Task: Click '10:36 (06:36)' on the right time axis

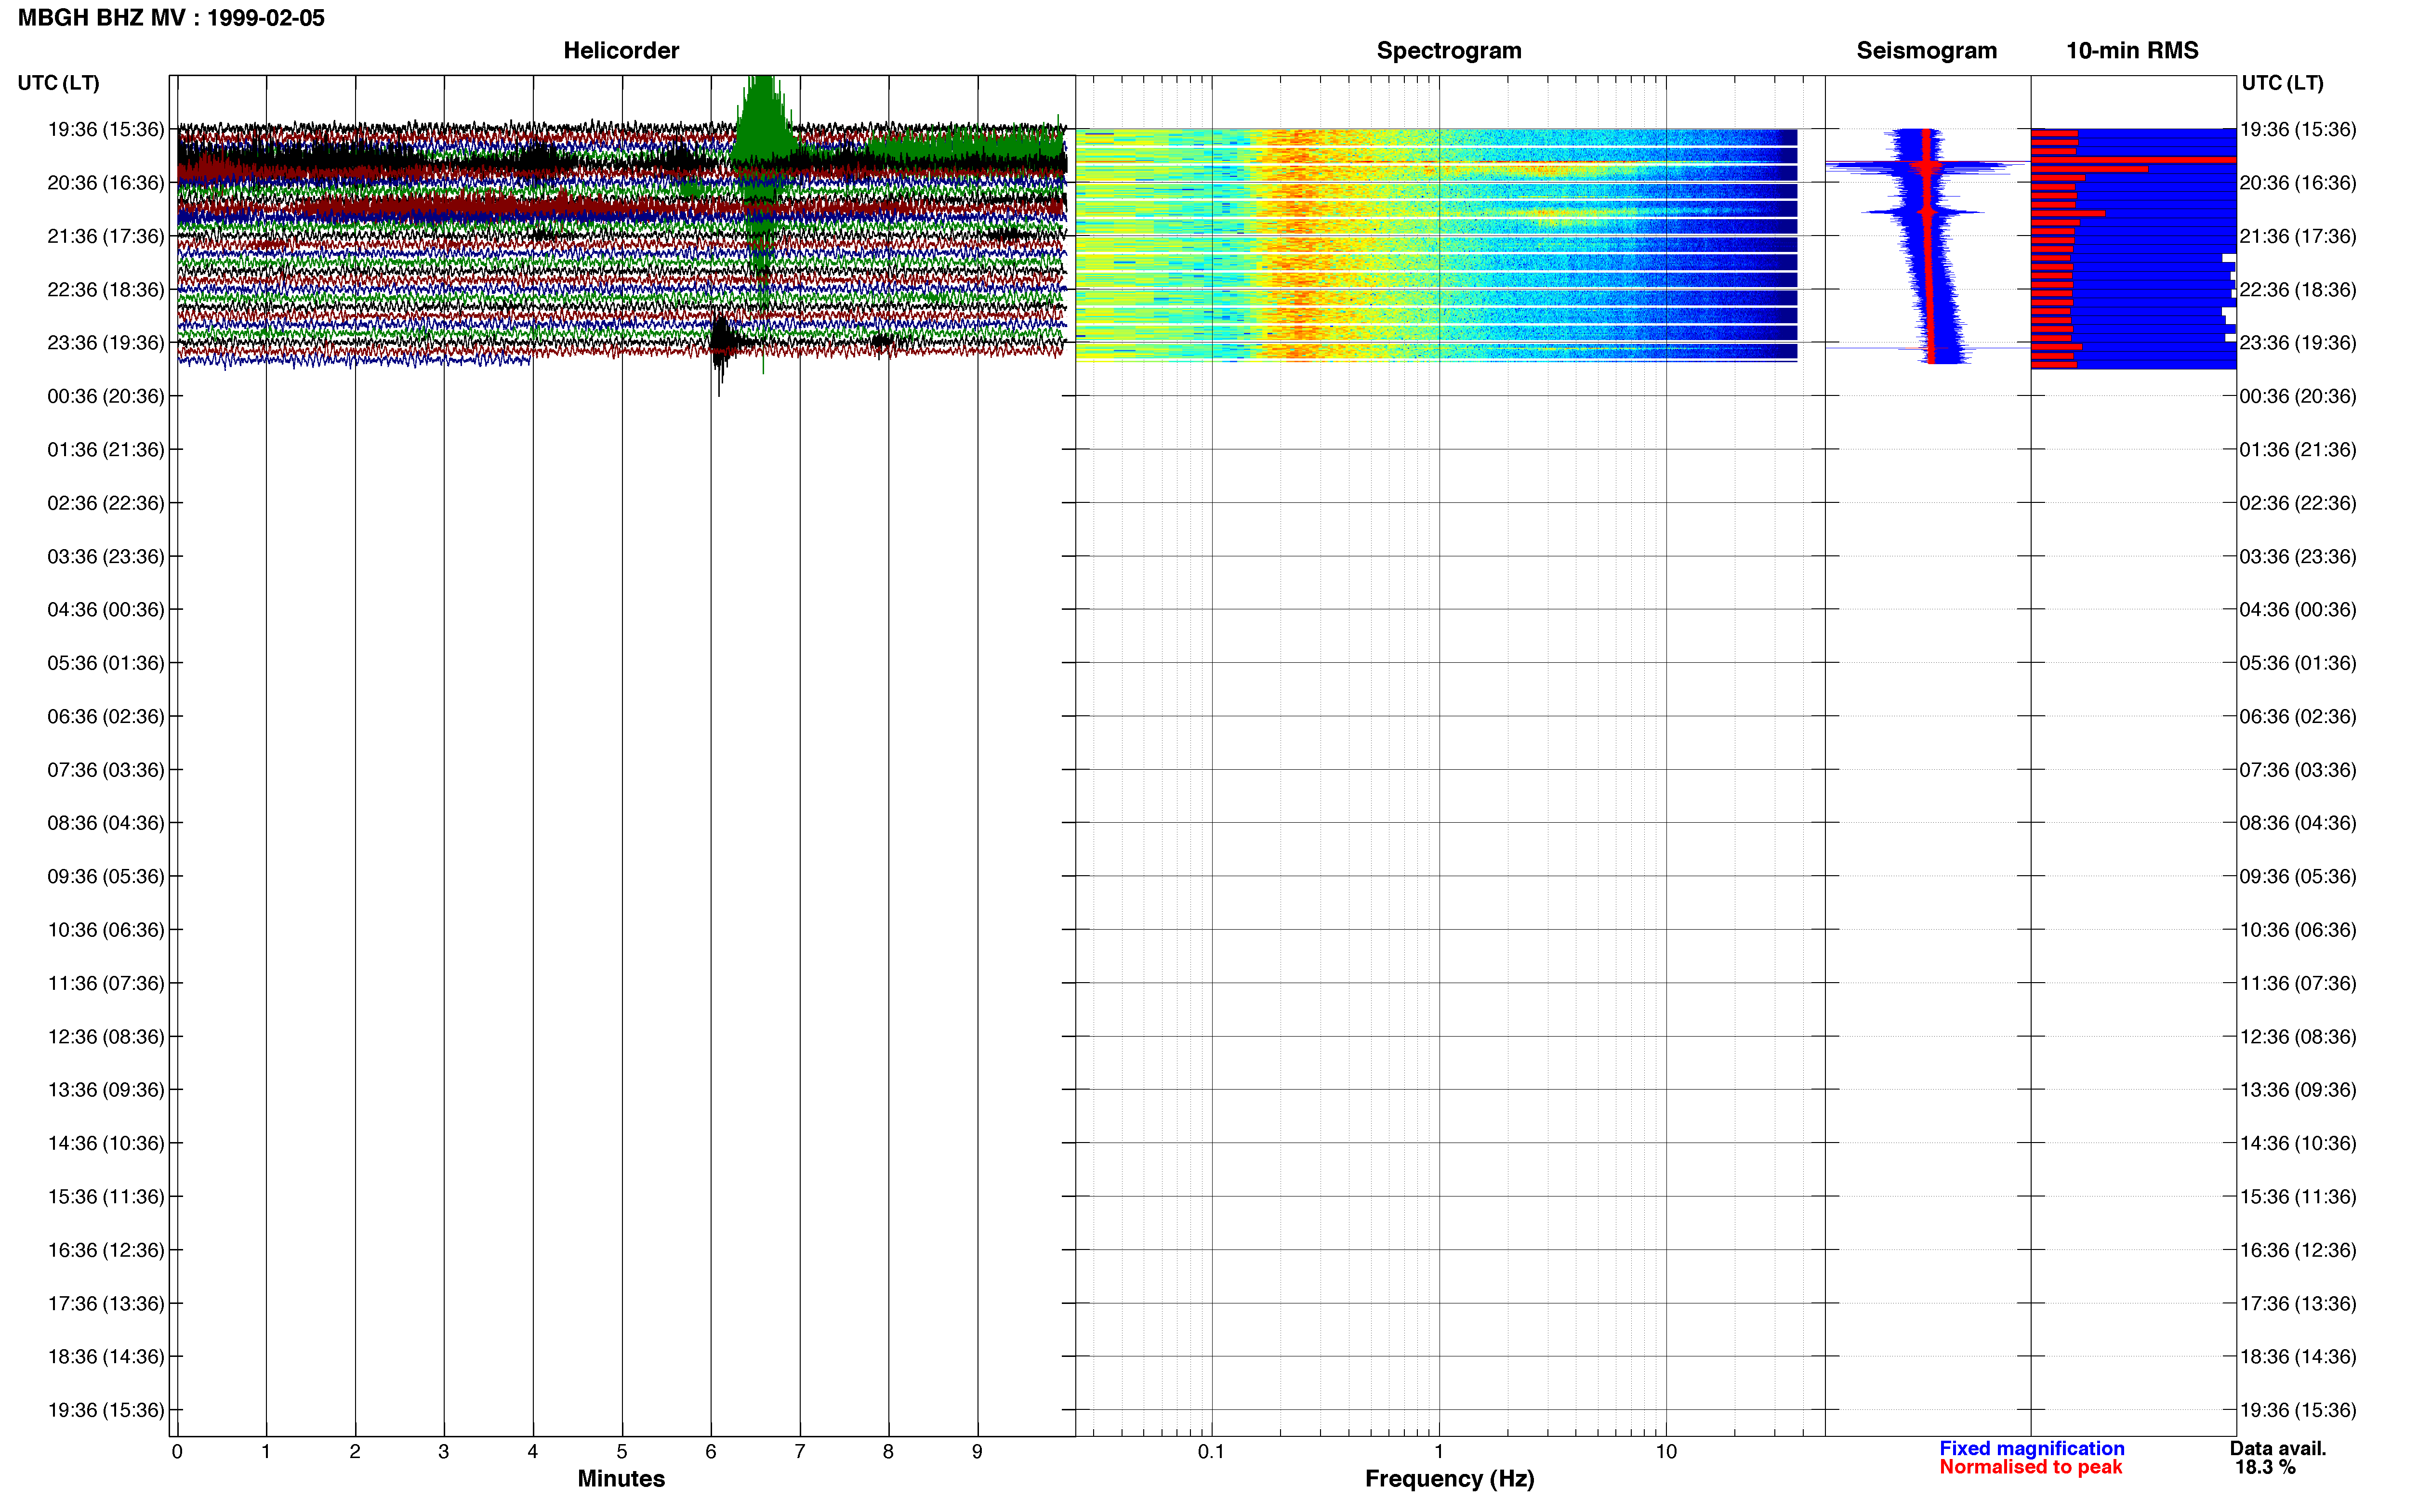Action: pos(2298,930)
